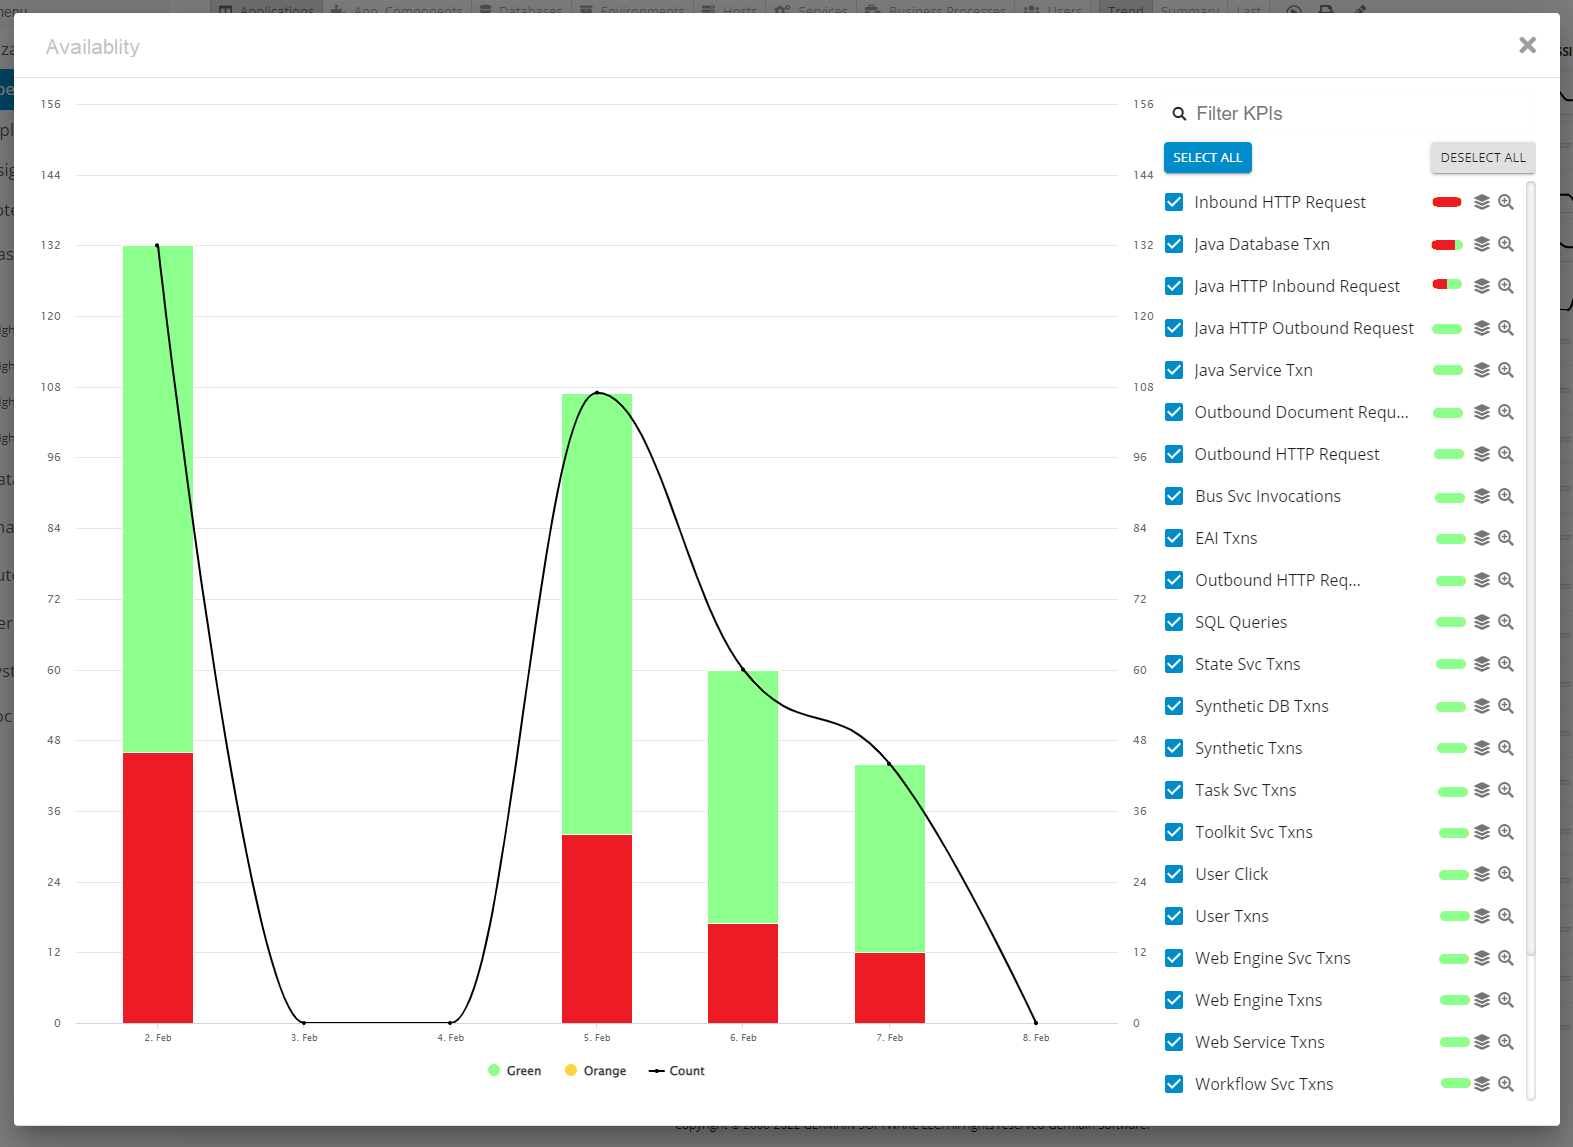Disable the Workflow Svc Txns checkbox
The image size is (1573, 1147).
click(1175, 1084)
